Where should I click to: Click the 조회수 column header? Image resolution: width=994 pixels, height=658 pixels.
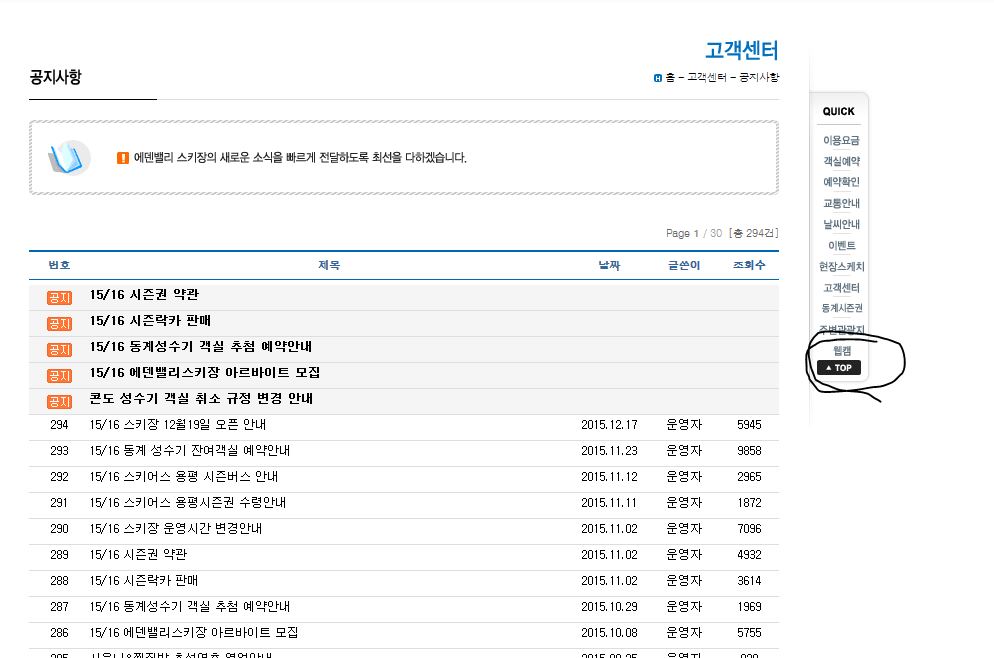pos(749,265)
